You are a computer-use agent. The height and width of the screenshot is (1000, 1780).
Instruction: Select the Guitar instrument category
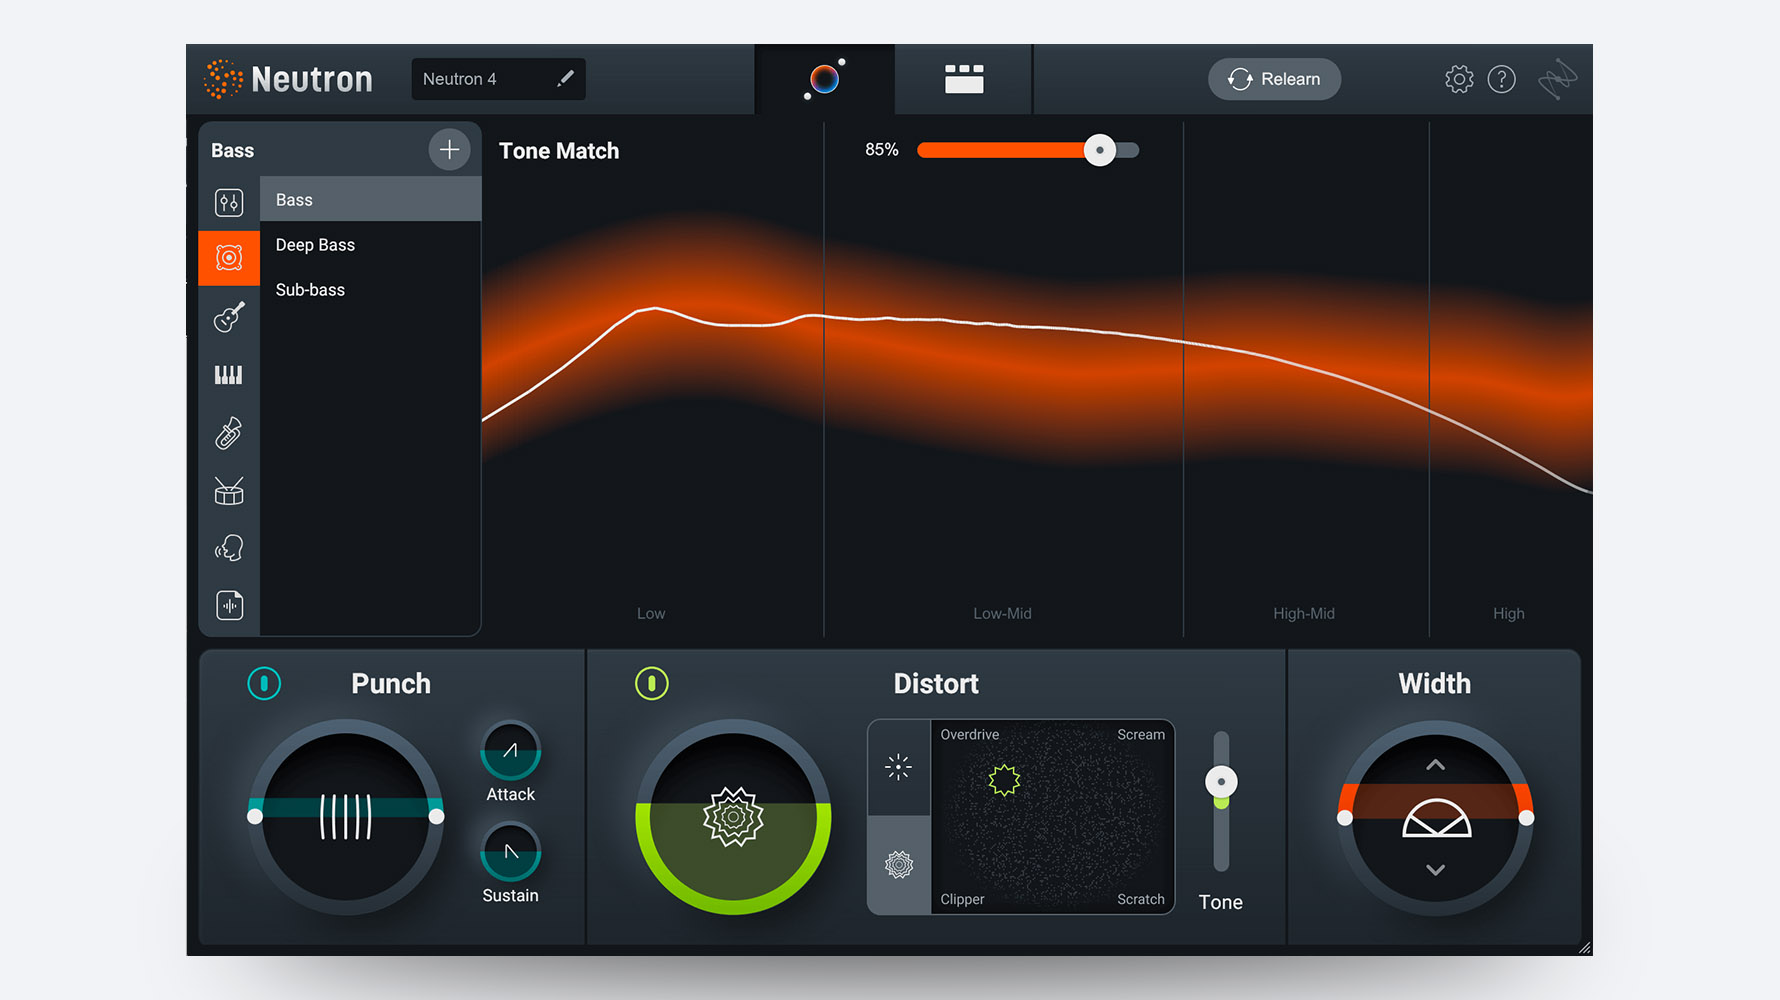(x=229, y=317)
